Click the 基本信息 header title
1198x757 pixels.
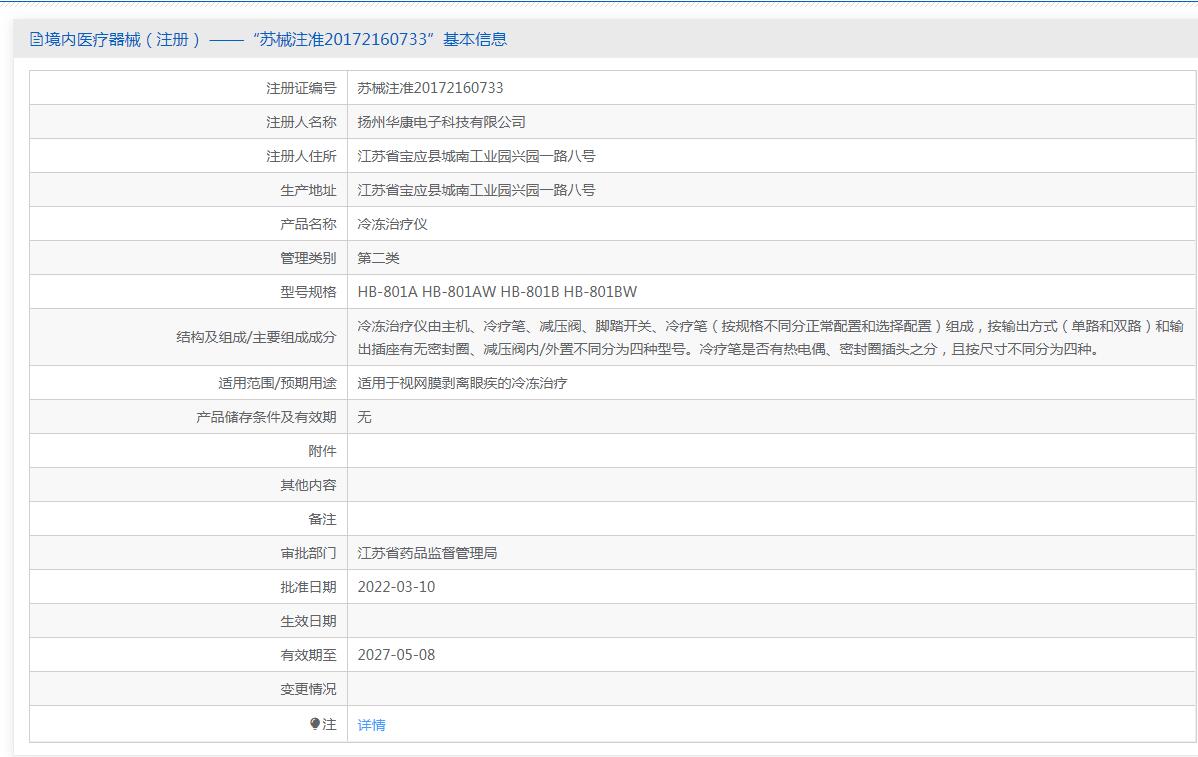(268, 40)
